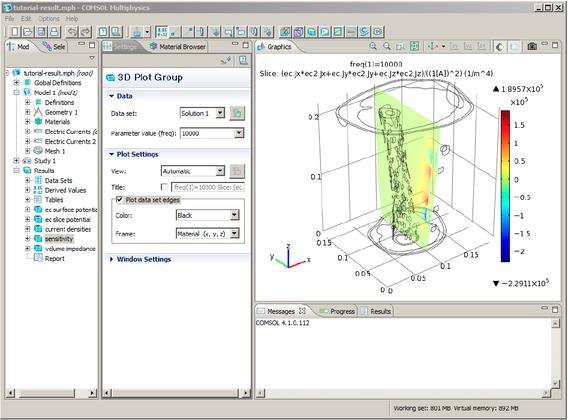Expand the Global Definitions tree node
568x420 pixels.
(16, 83)
